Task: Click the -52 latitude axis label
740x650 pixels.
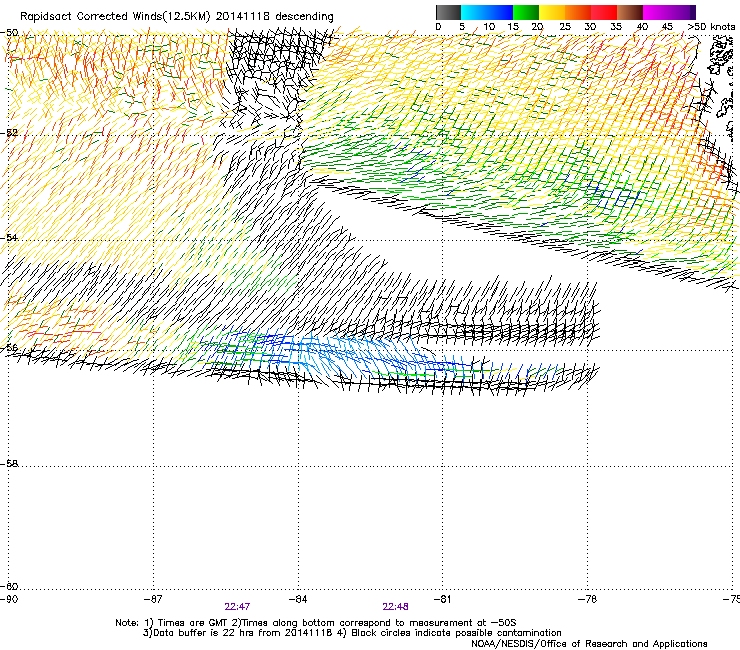Action: pyautogui.click(x=9, y=133)
